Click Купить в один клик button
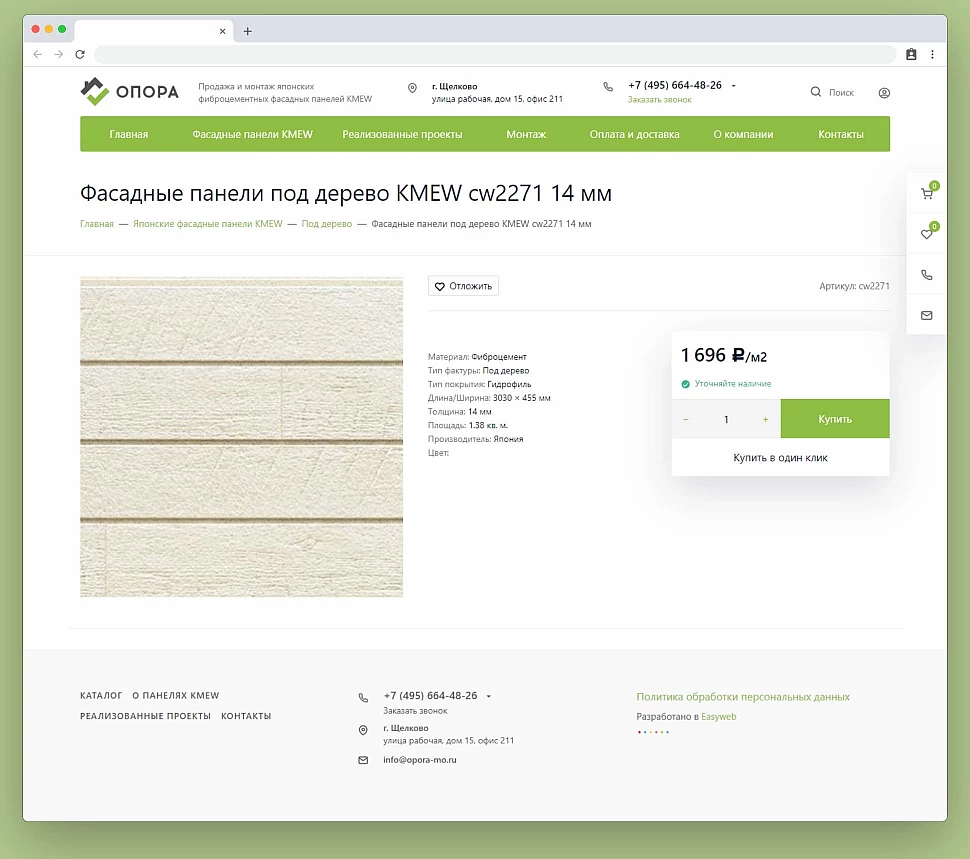This screenshot has width=970, height=859. pos(780,458)
